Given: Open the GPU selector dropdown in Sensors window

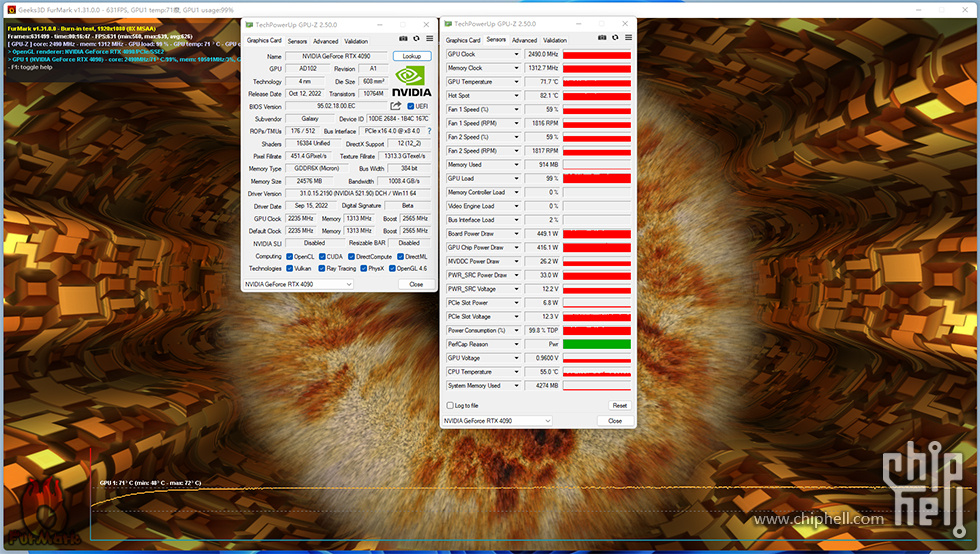Looking at the screenshot, I should (497, 421).
